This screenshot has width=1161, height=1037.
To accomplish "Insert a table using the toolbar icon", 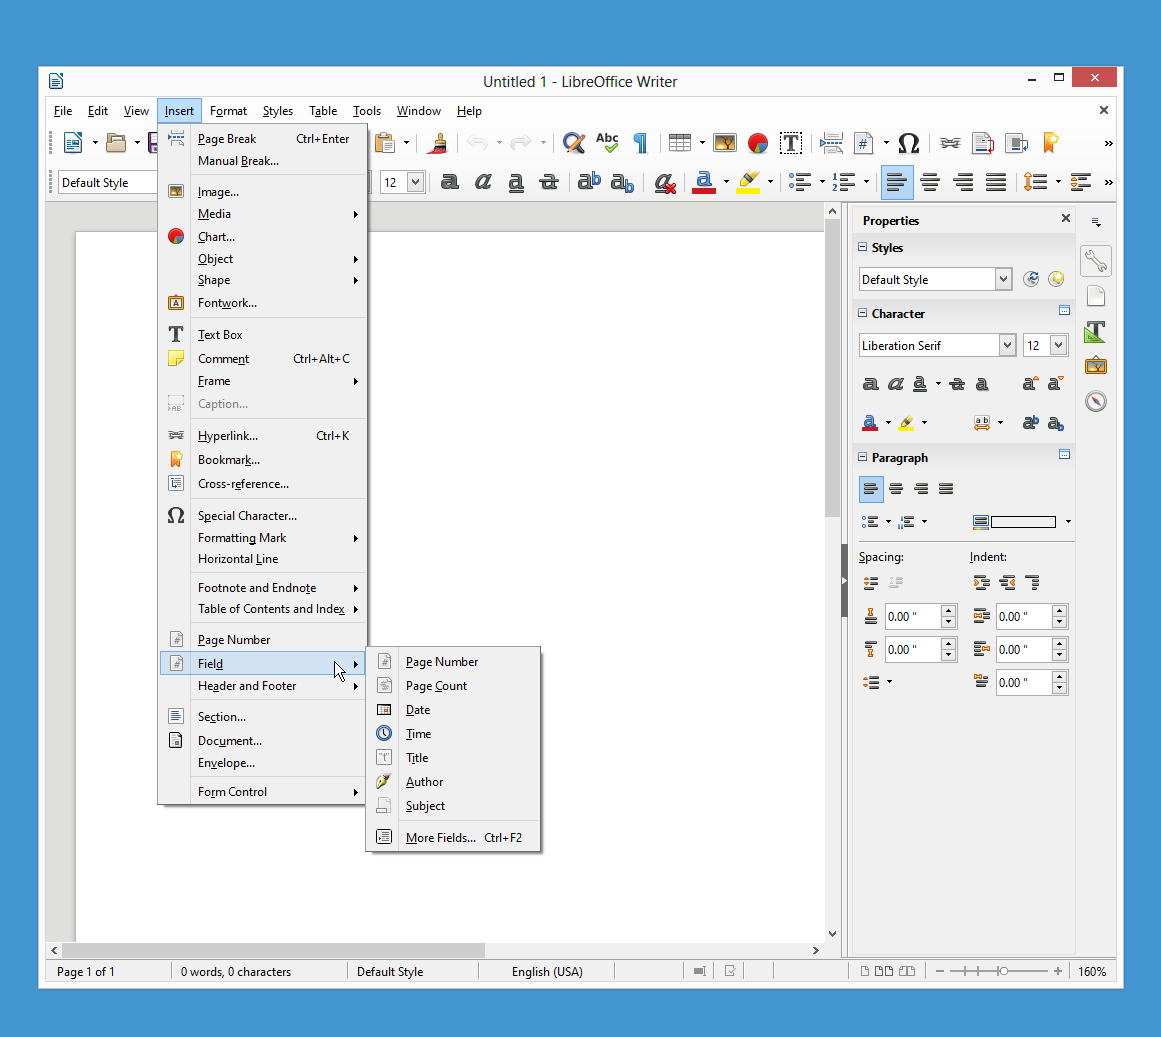I will pos(680,143).
